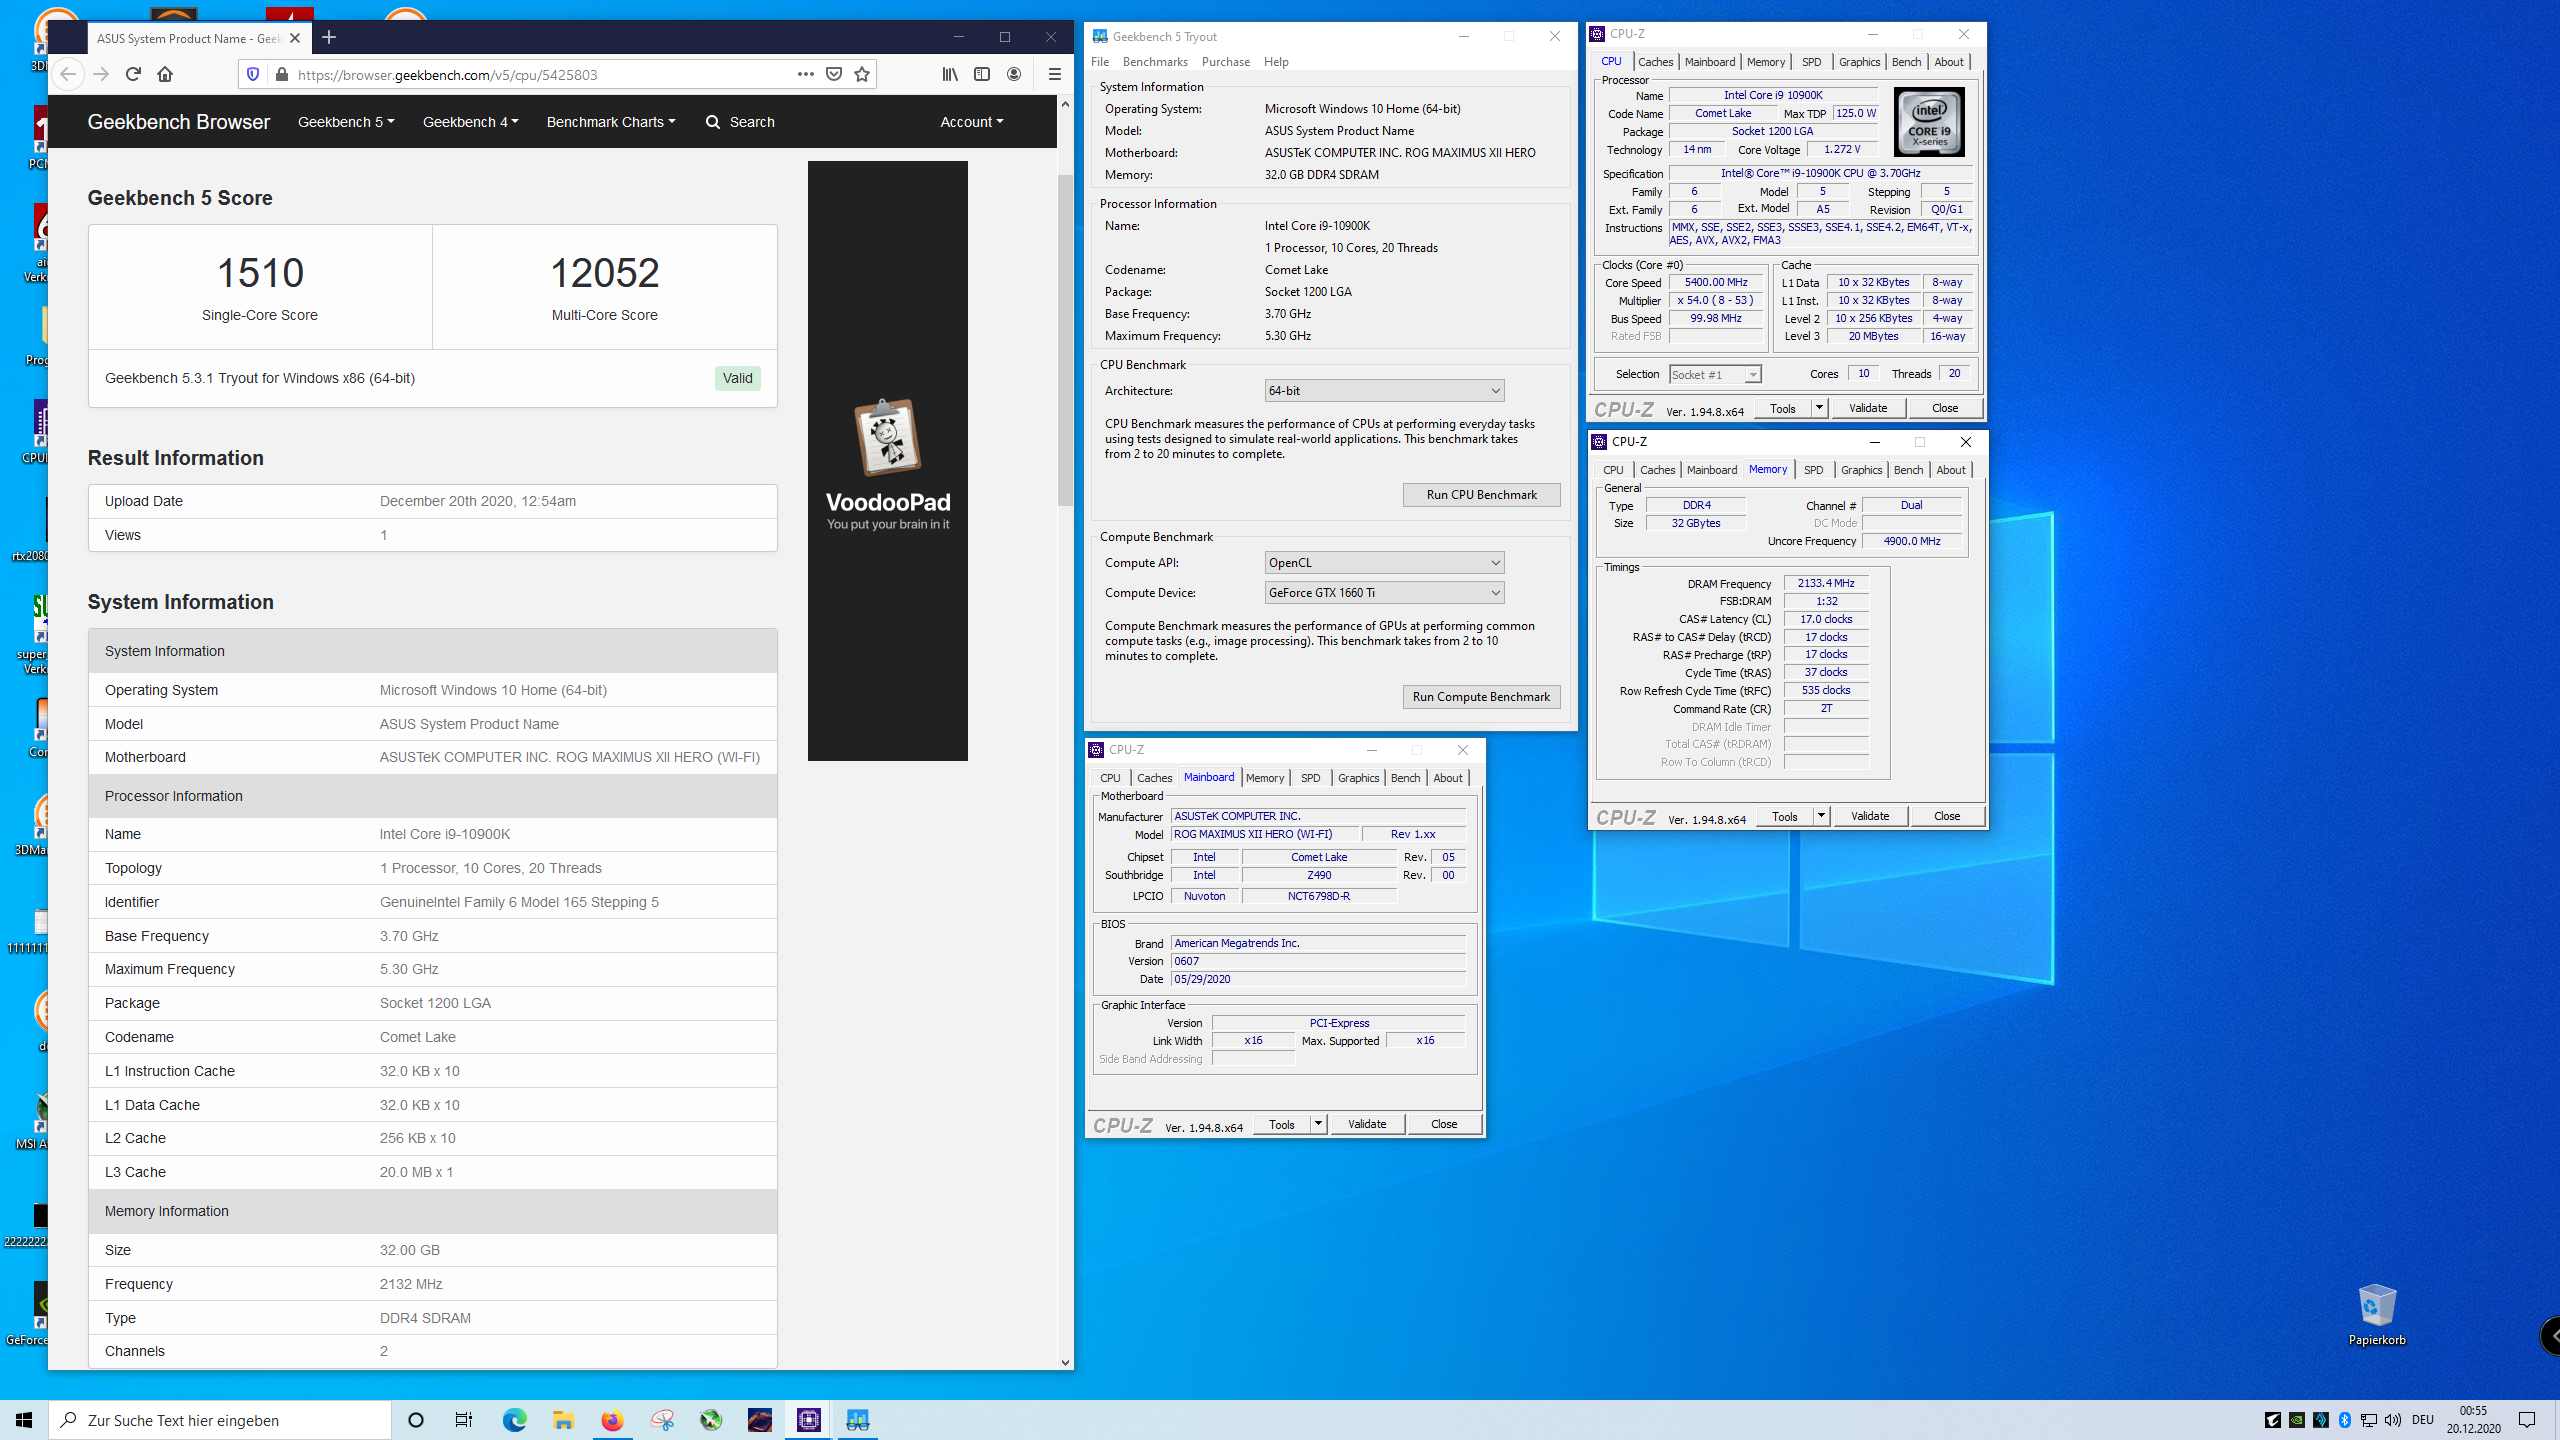The height and width of the screenshot is (1440, 2560).
Task: Bookmark this page with star icon
Action: [862, 74]
